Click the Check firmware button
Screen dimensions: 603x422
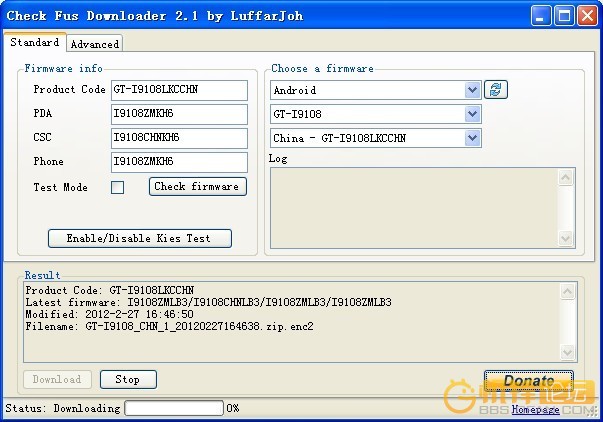click(x=198, y=187)
